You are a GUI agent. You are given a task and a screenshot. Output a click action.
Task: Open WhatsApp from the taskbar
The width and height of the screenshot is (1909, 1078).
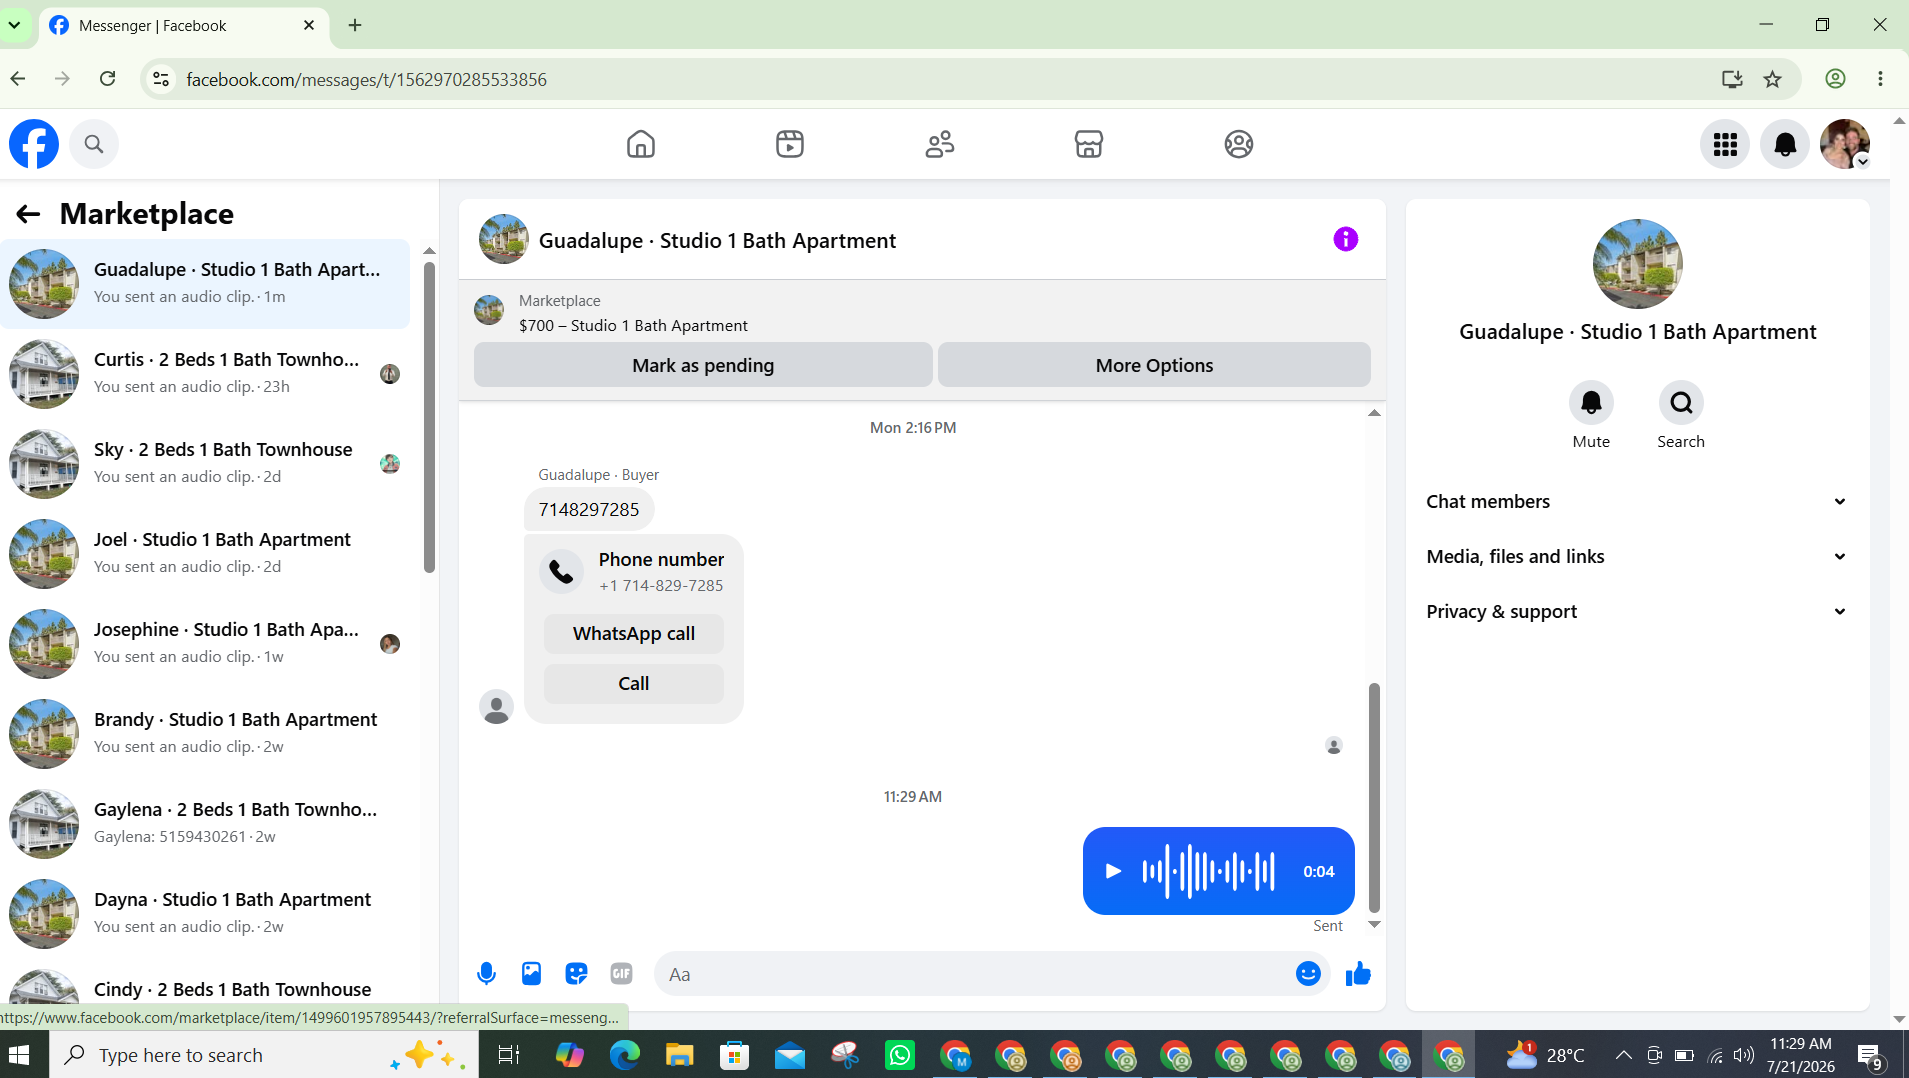coord(900,1055)
